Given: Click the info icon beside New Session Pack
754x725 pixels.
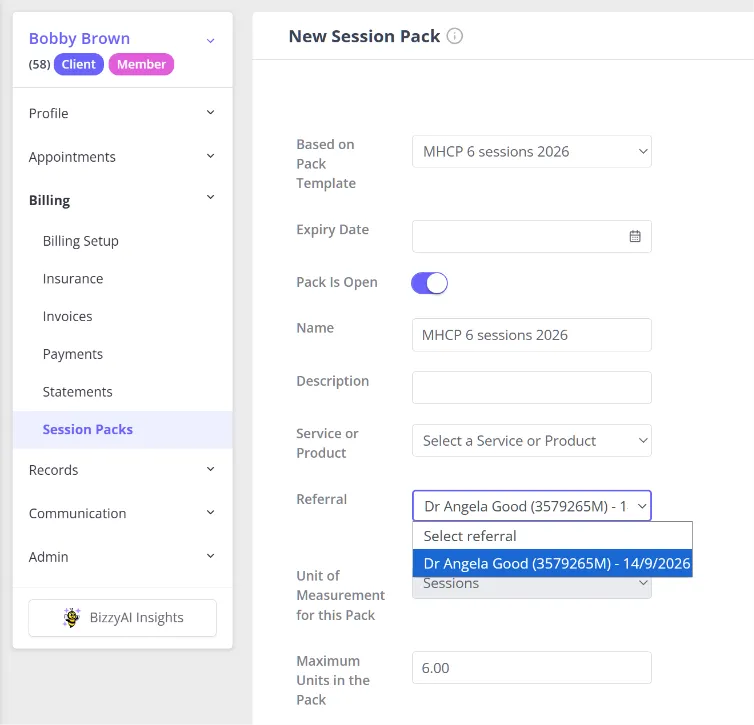Looking at the screenshot, I should tap(454, 36).
